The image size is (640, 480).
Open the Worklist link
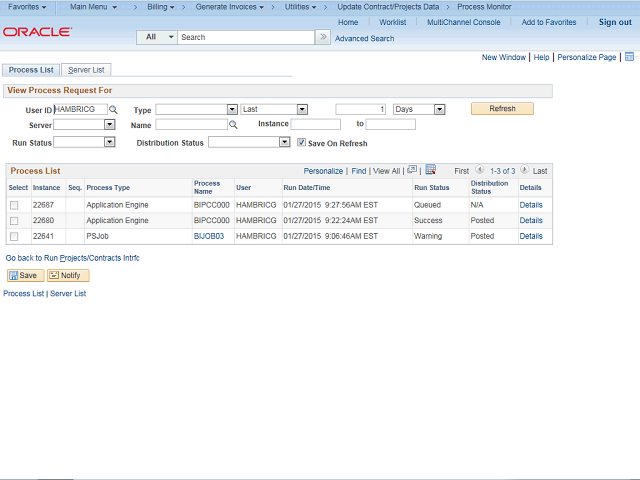pyautogui.click(x=393, y=22)
